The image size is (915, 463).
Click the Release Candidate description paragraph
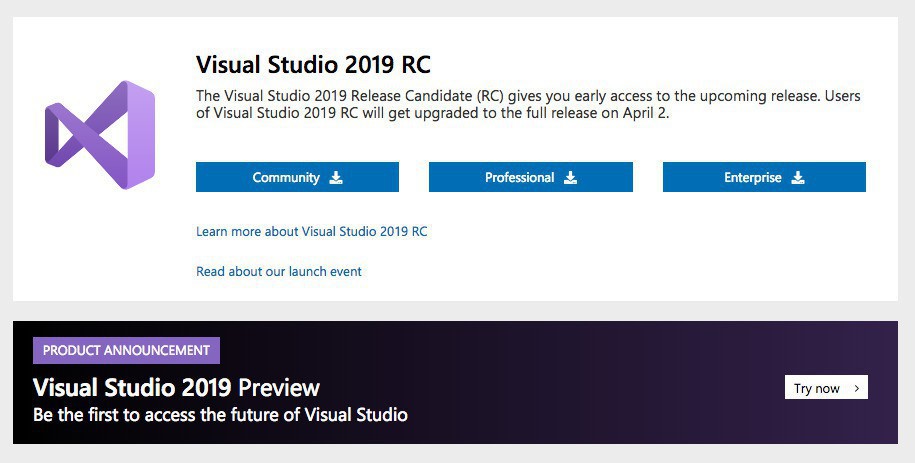(x=528, y=105)
